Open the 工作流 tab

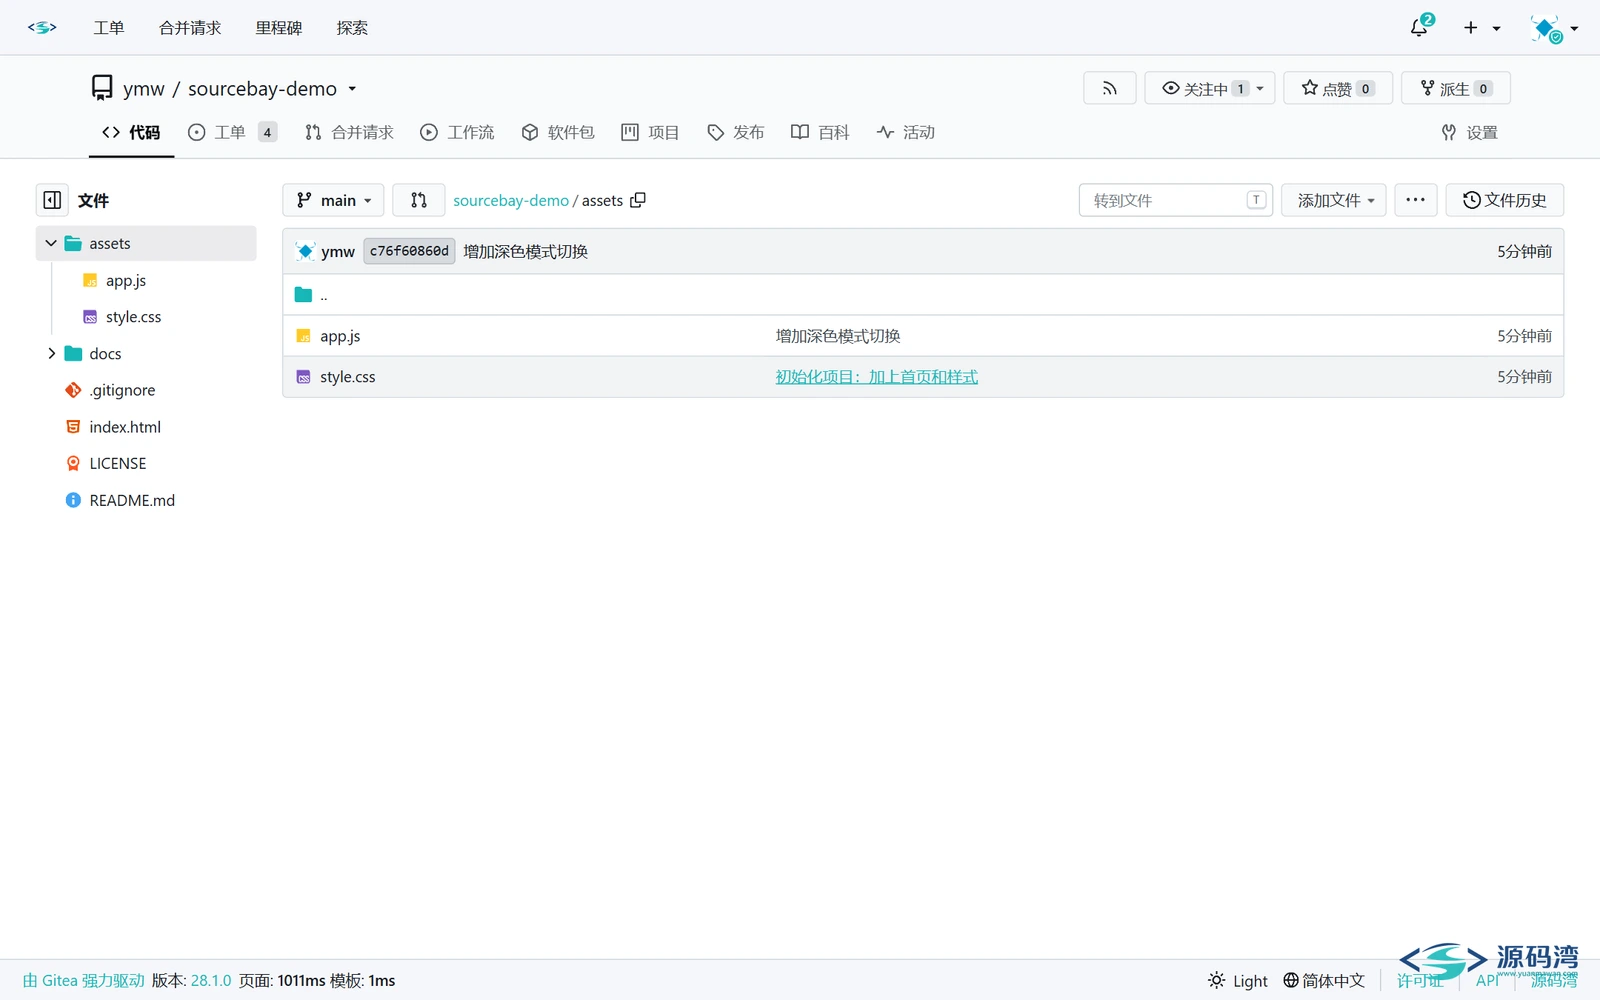(458, 132)
